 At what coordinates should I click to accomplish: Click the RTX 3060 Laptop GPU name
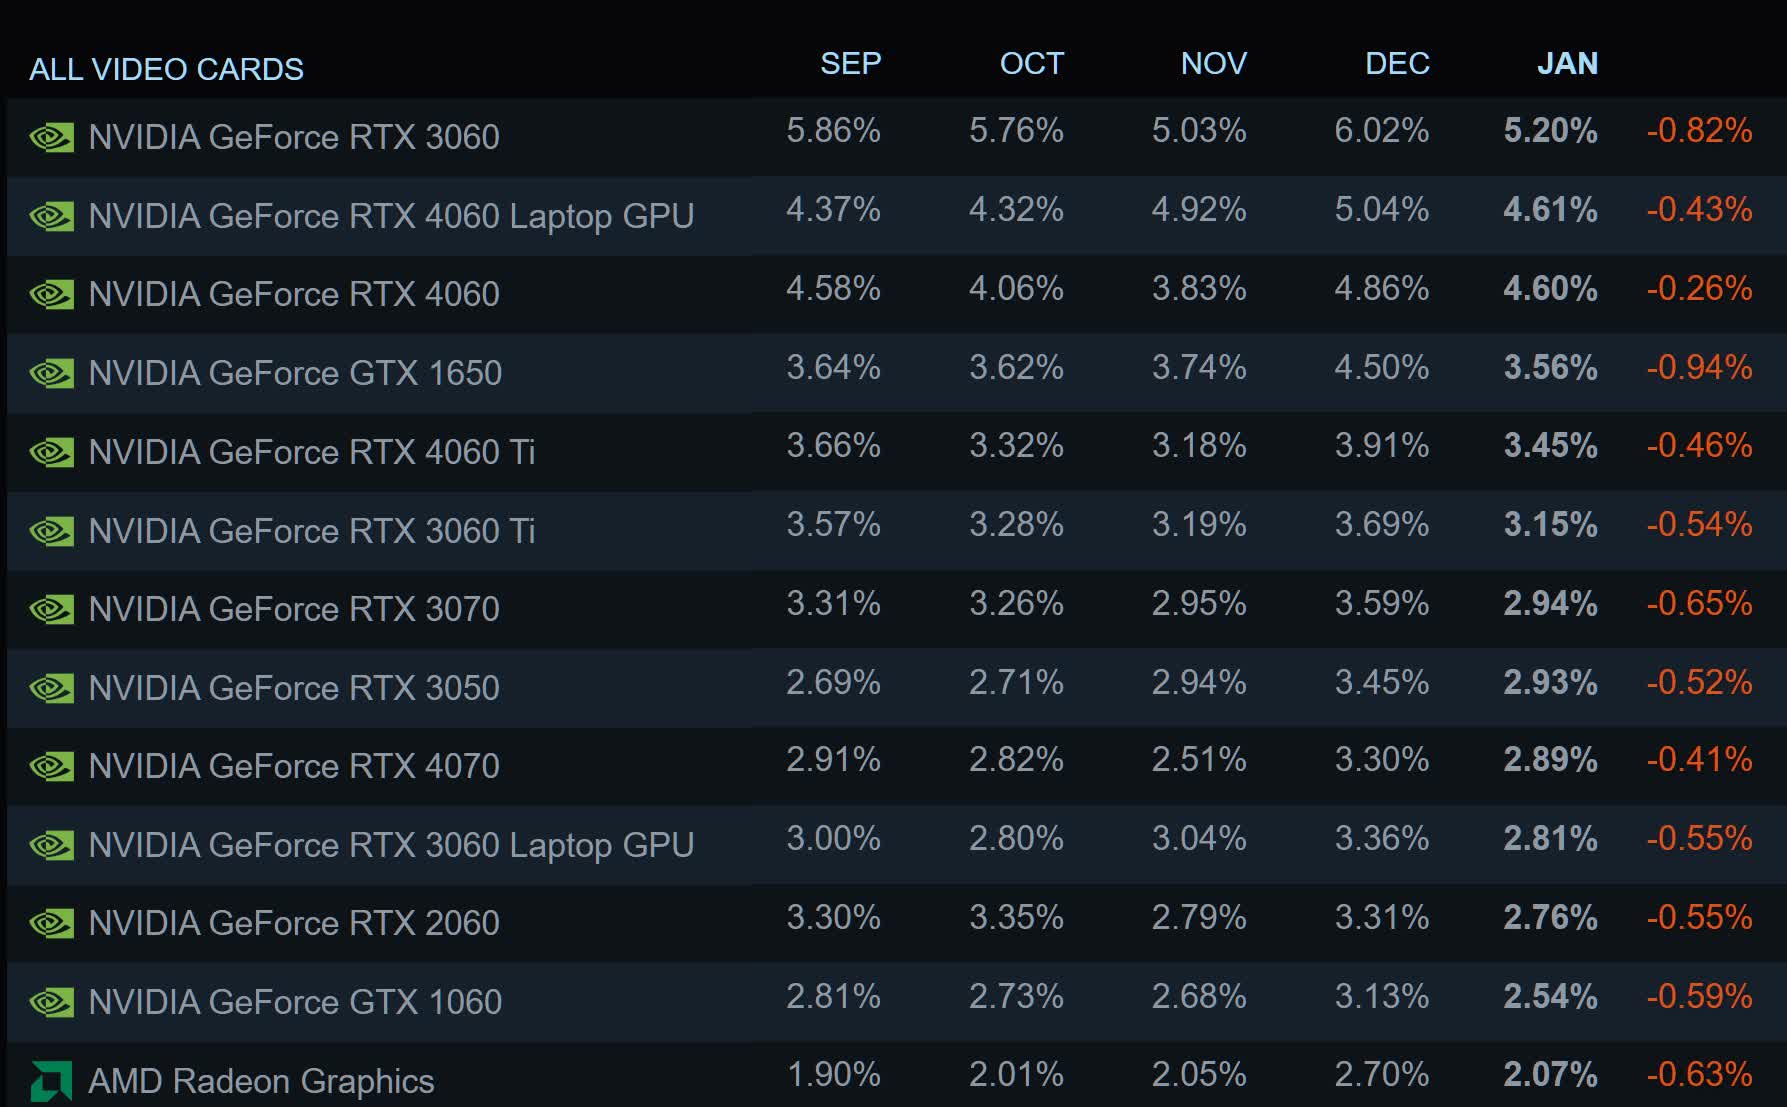[390, 845]
